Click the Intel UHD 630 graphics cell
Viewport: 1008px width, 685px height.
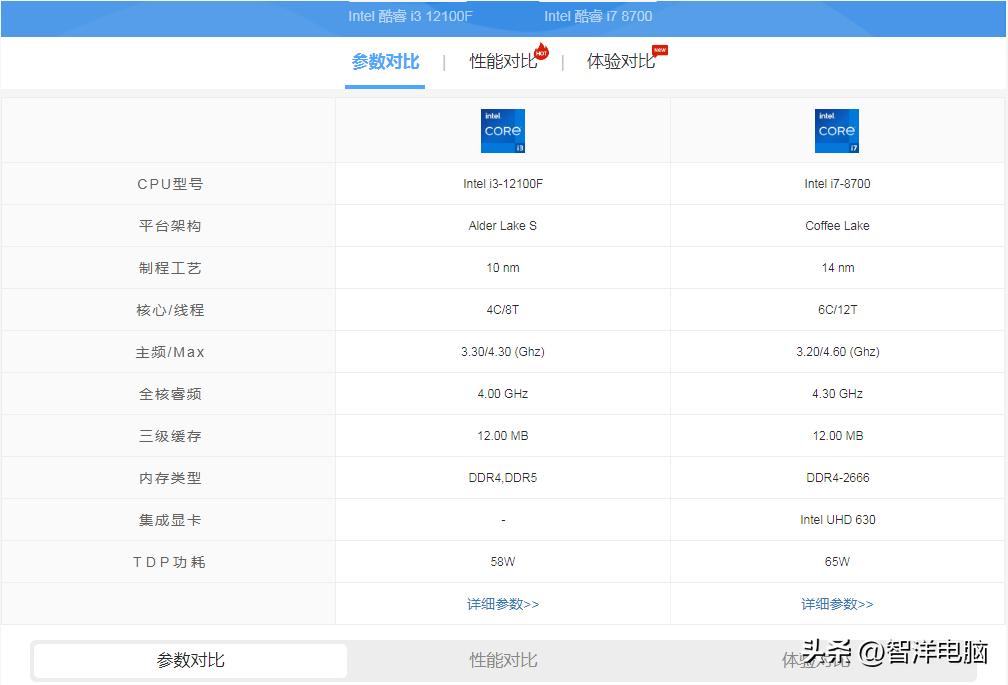click(836, 519)
